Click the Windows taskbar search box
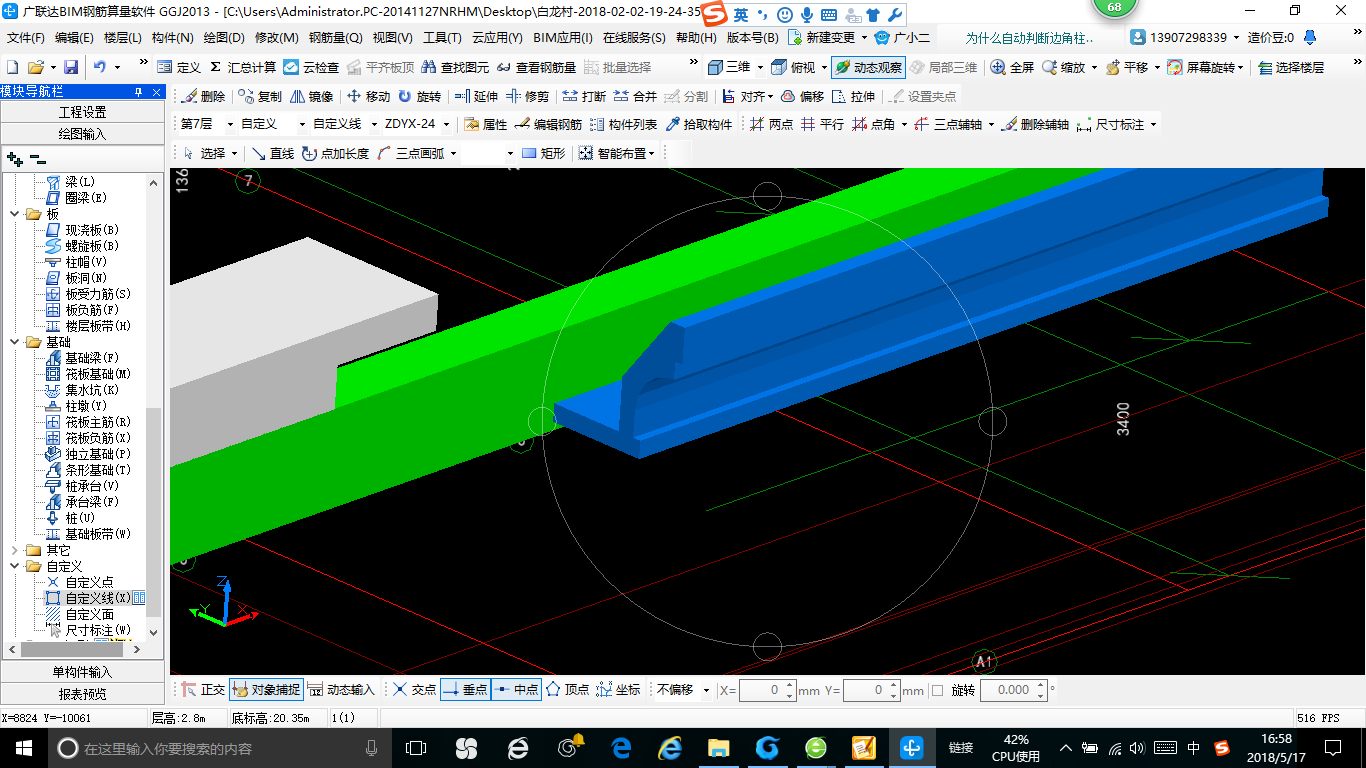Image resolution: width=1366 pixels, height=768 pixels. (220, 748)
